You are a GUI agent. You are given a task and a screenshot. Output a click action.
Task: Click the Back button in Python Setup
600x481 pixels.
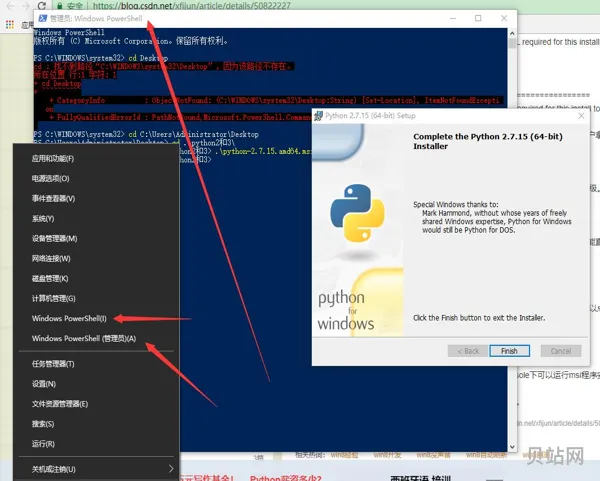(468, 351)
